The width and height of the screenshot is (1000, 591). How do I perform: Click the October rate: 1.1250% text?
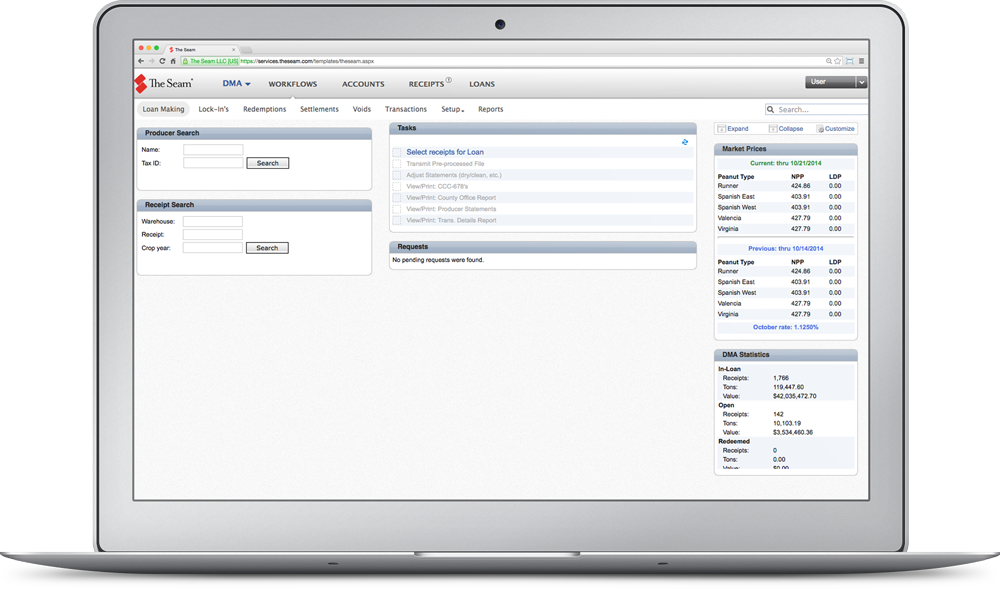pyautogui.click(x=786, y=327)
